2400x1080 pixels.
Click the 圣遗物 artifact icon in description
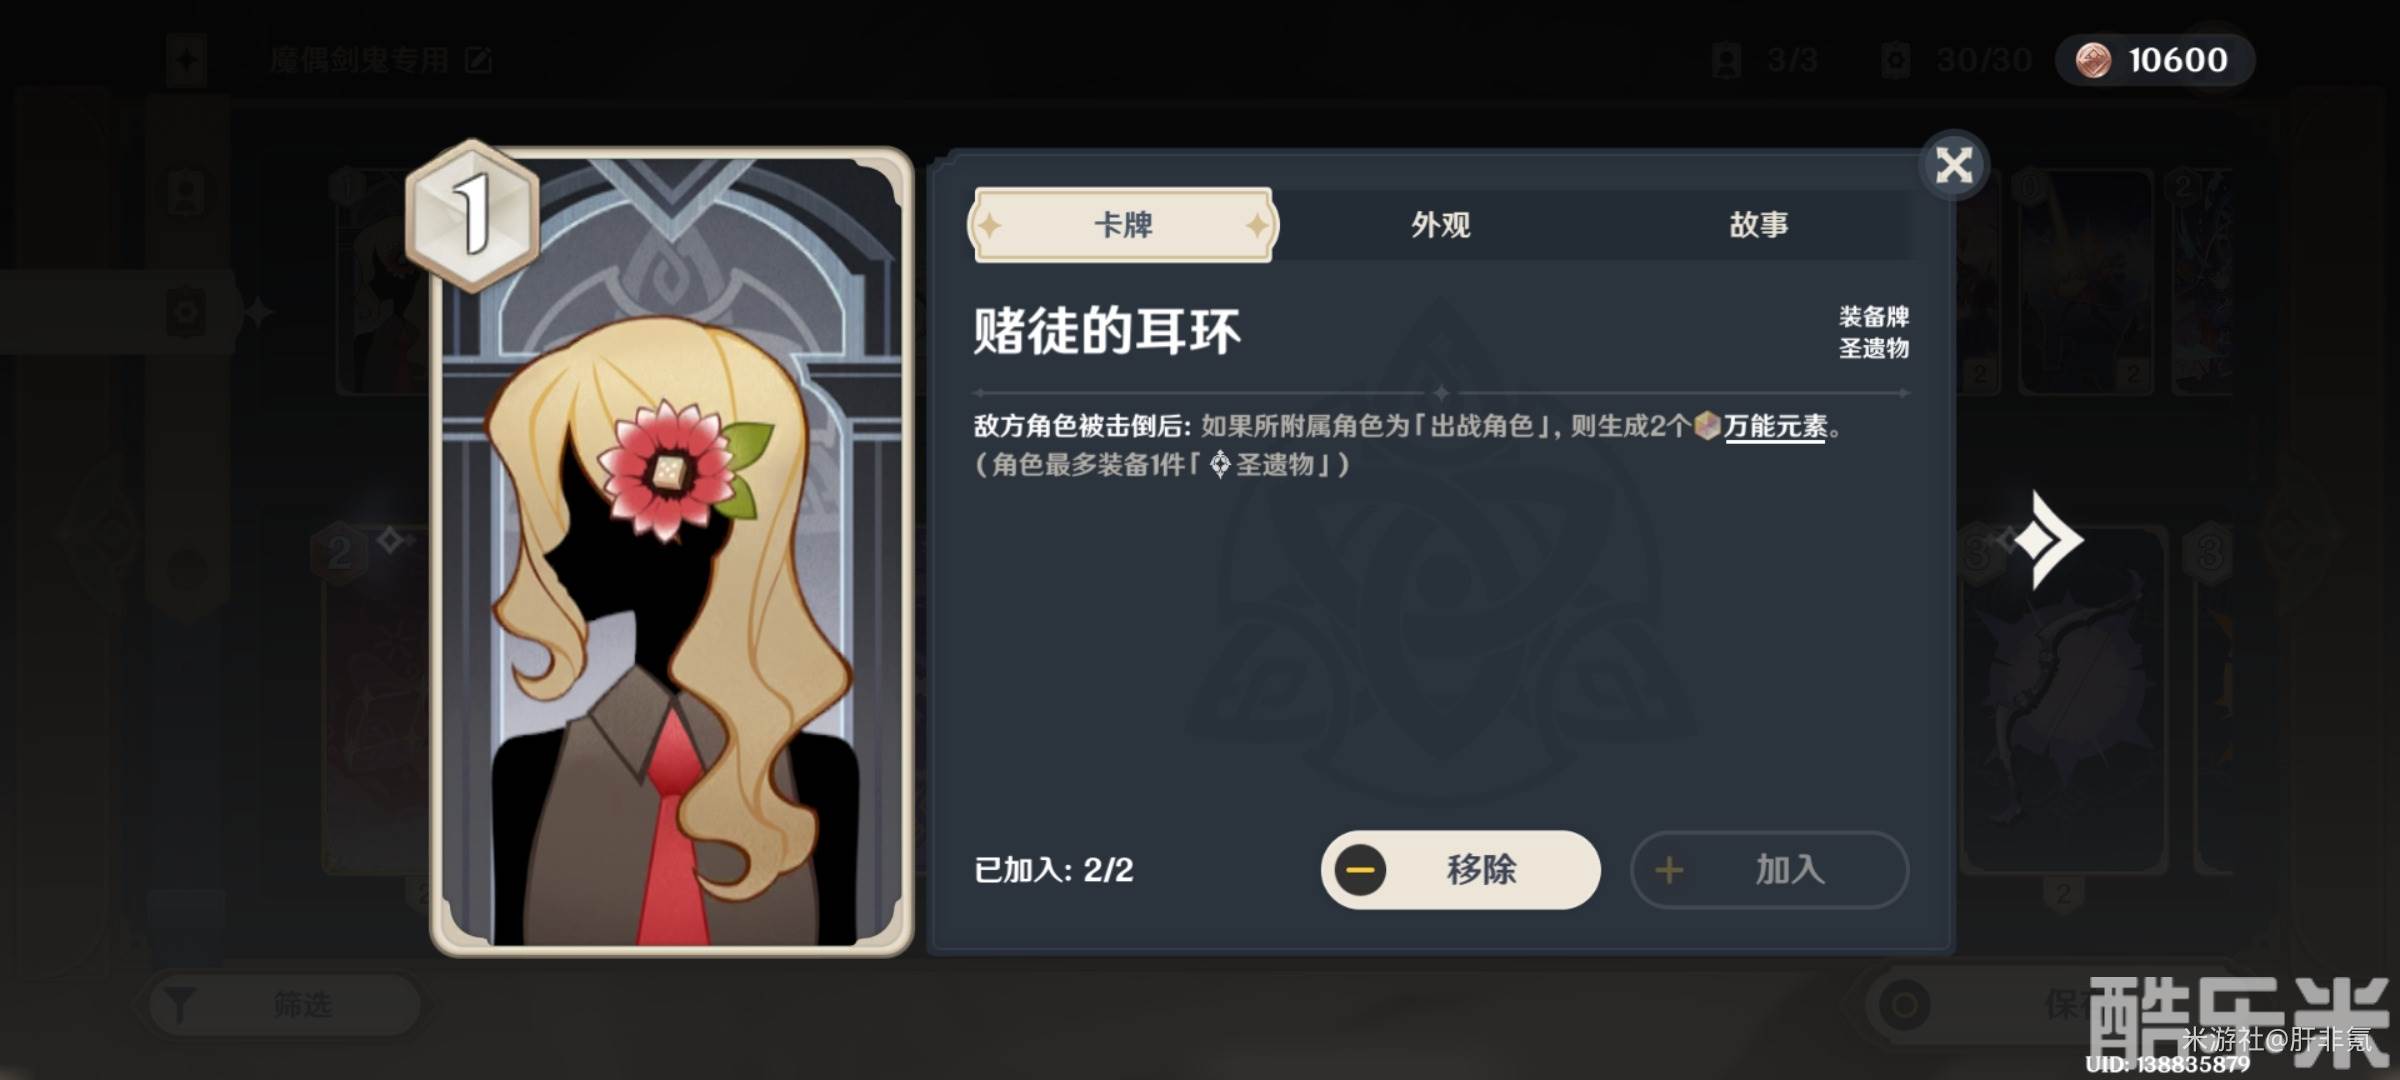coord(1220,464)
